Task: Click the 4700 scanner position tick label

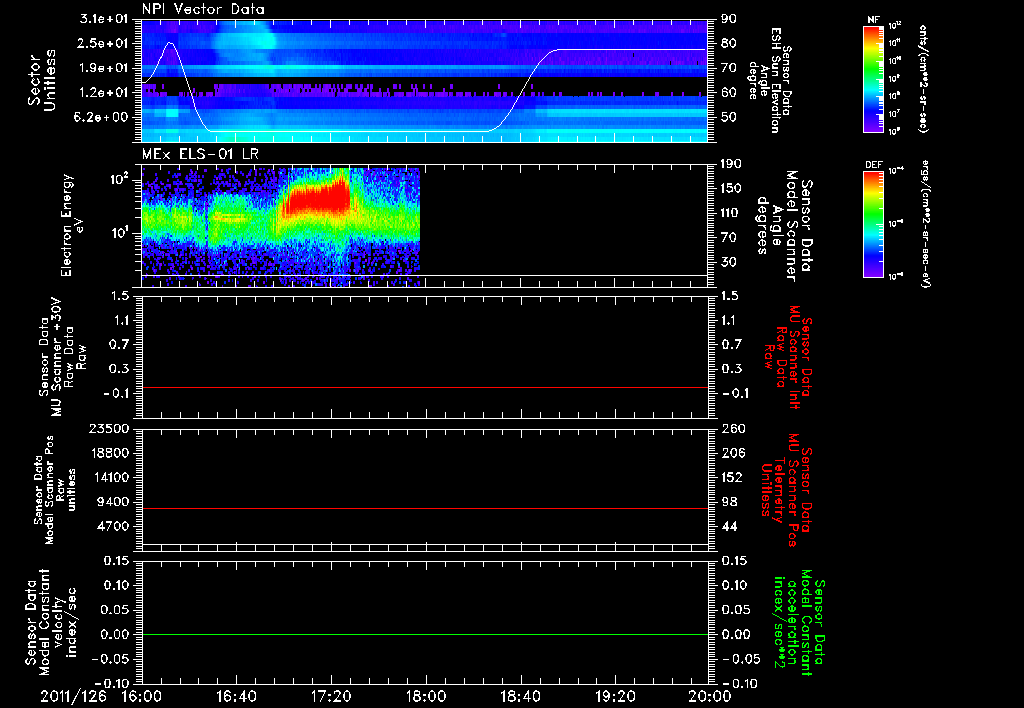Action: pos(114,526)
